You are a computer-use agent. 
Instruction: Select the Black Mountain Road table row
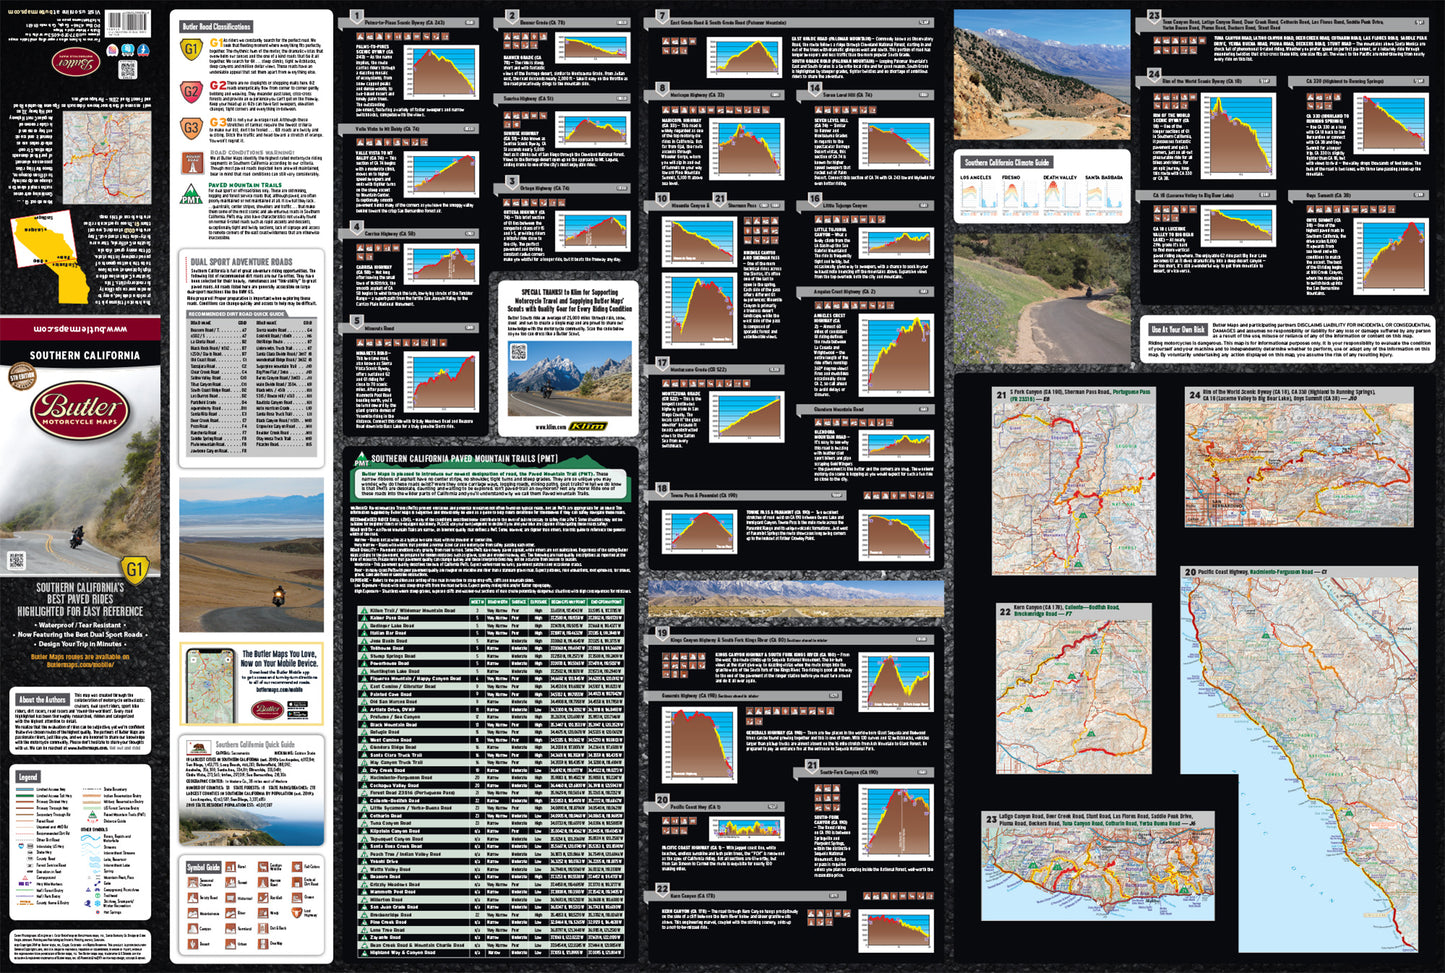(491, 724)
